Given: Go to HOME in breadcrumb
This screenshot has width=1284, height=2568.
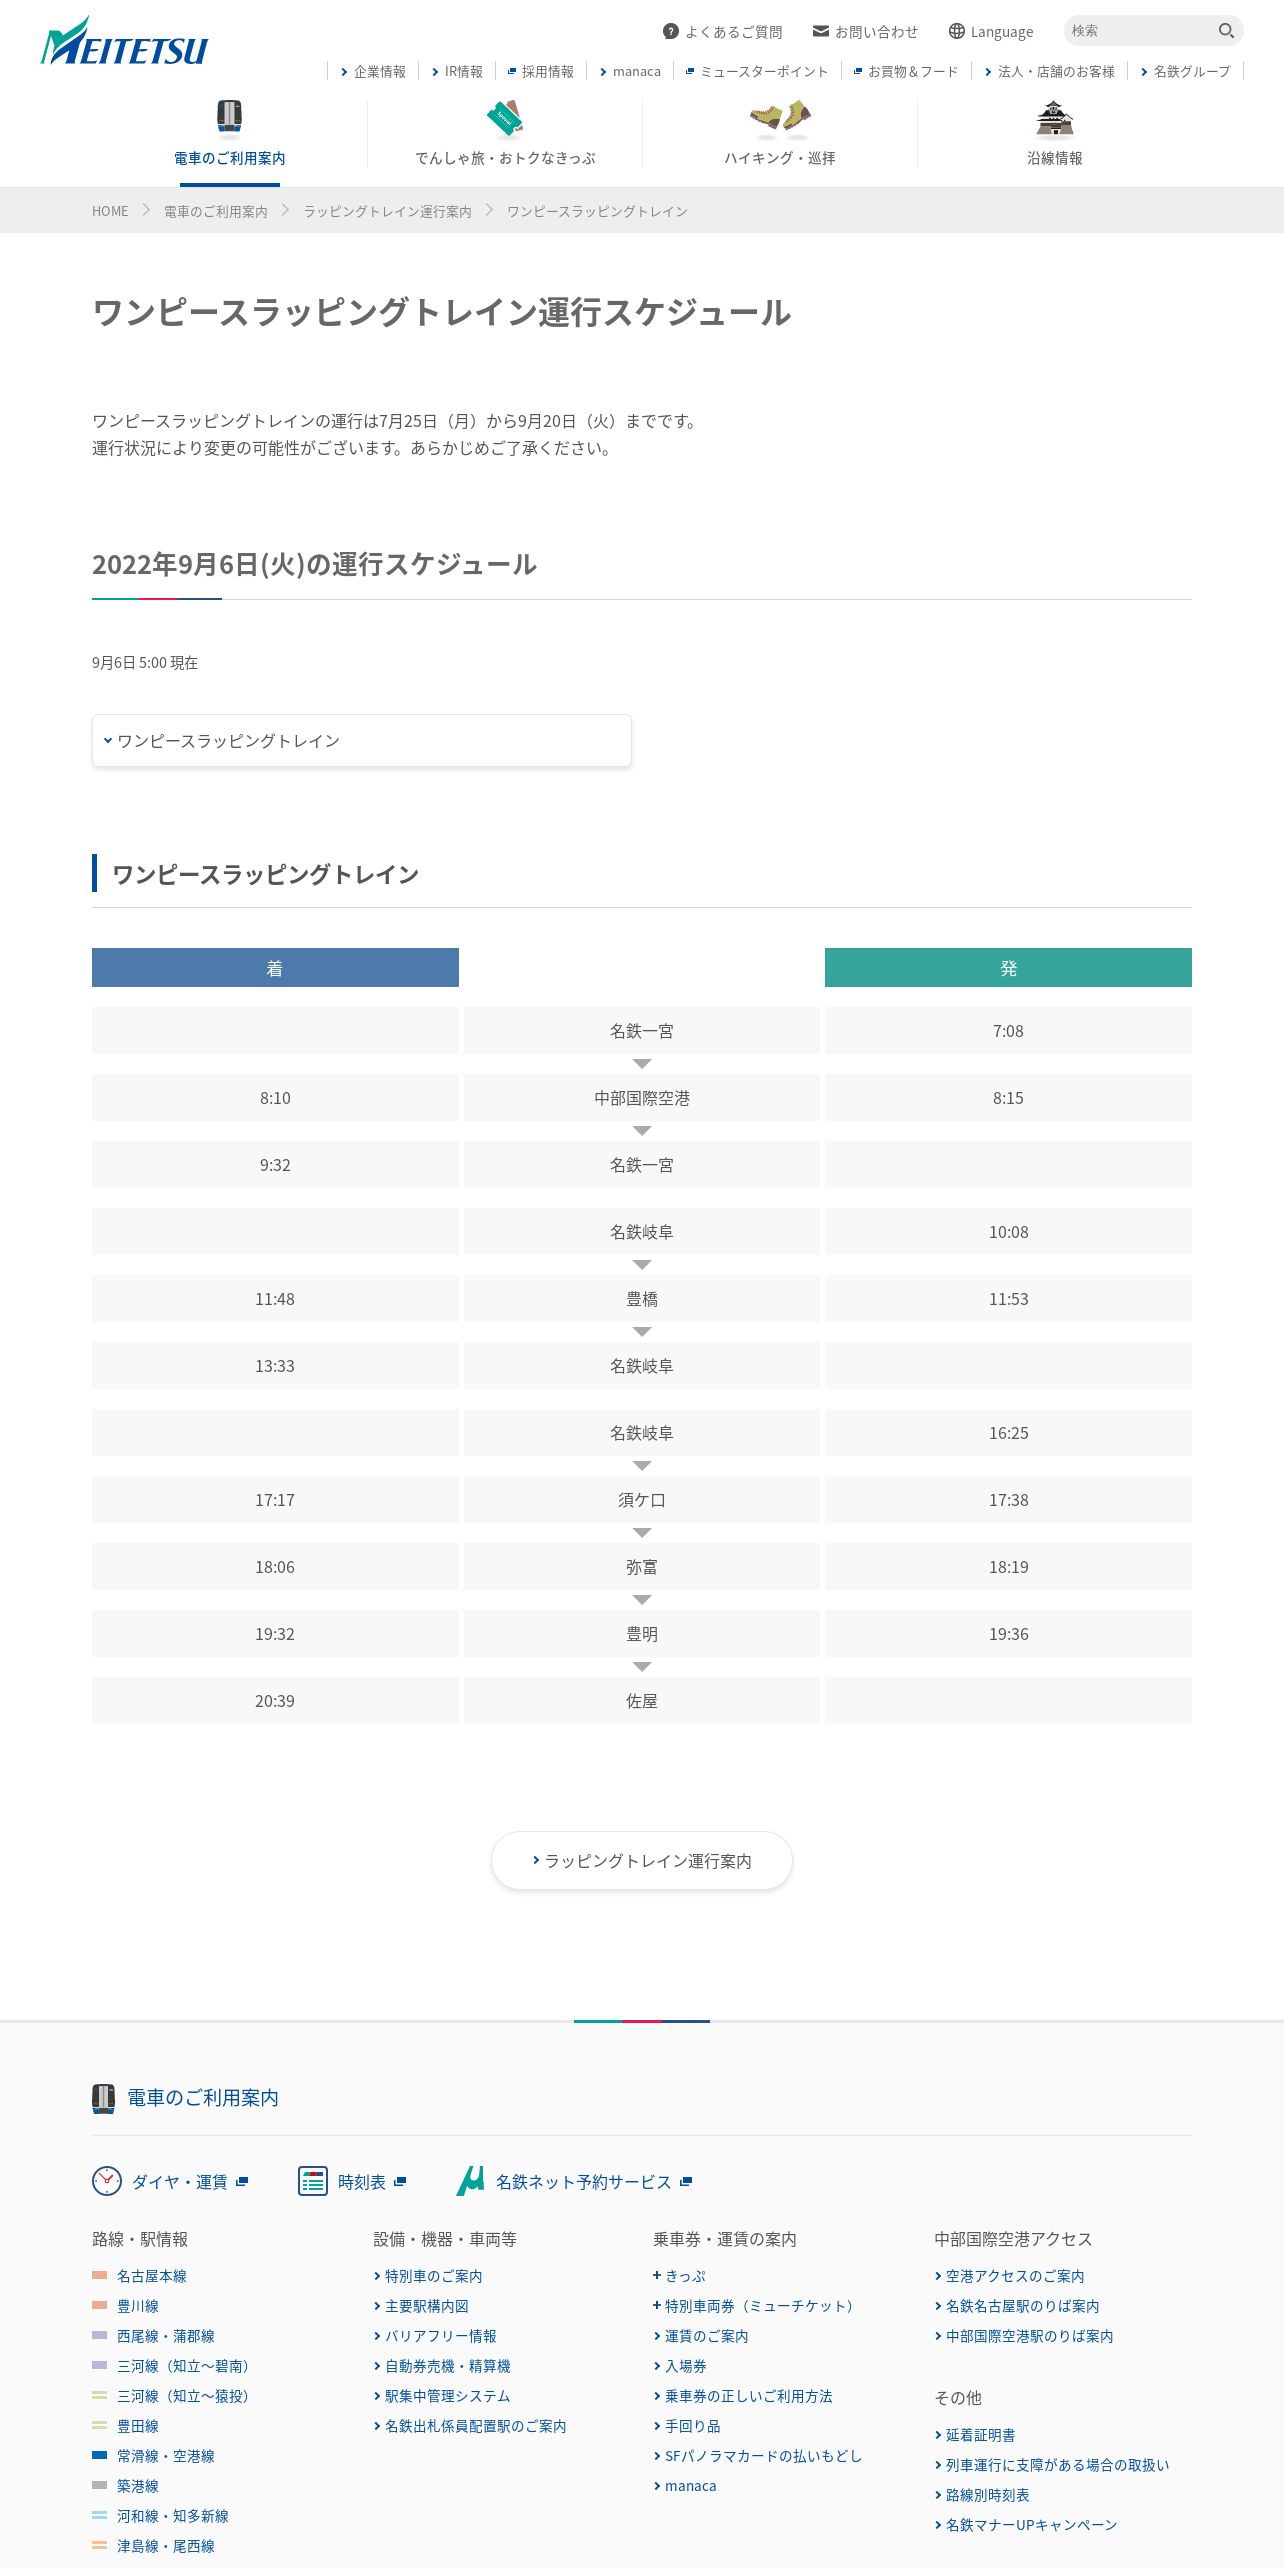Looking at the screenshot, I should (x=110, y=211).
